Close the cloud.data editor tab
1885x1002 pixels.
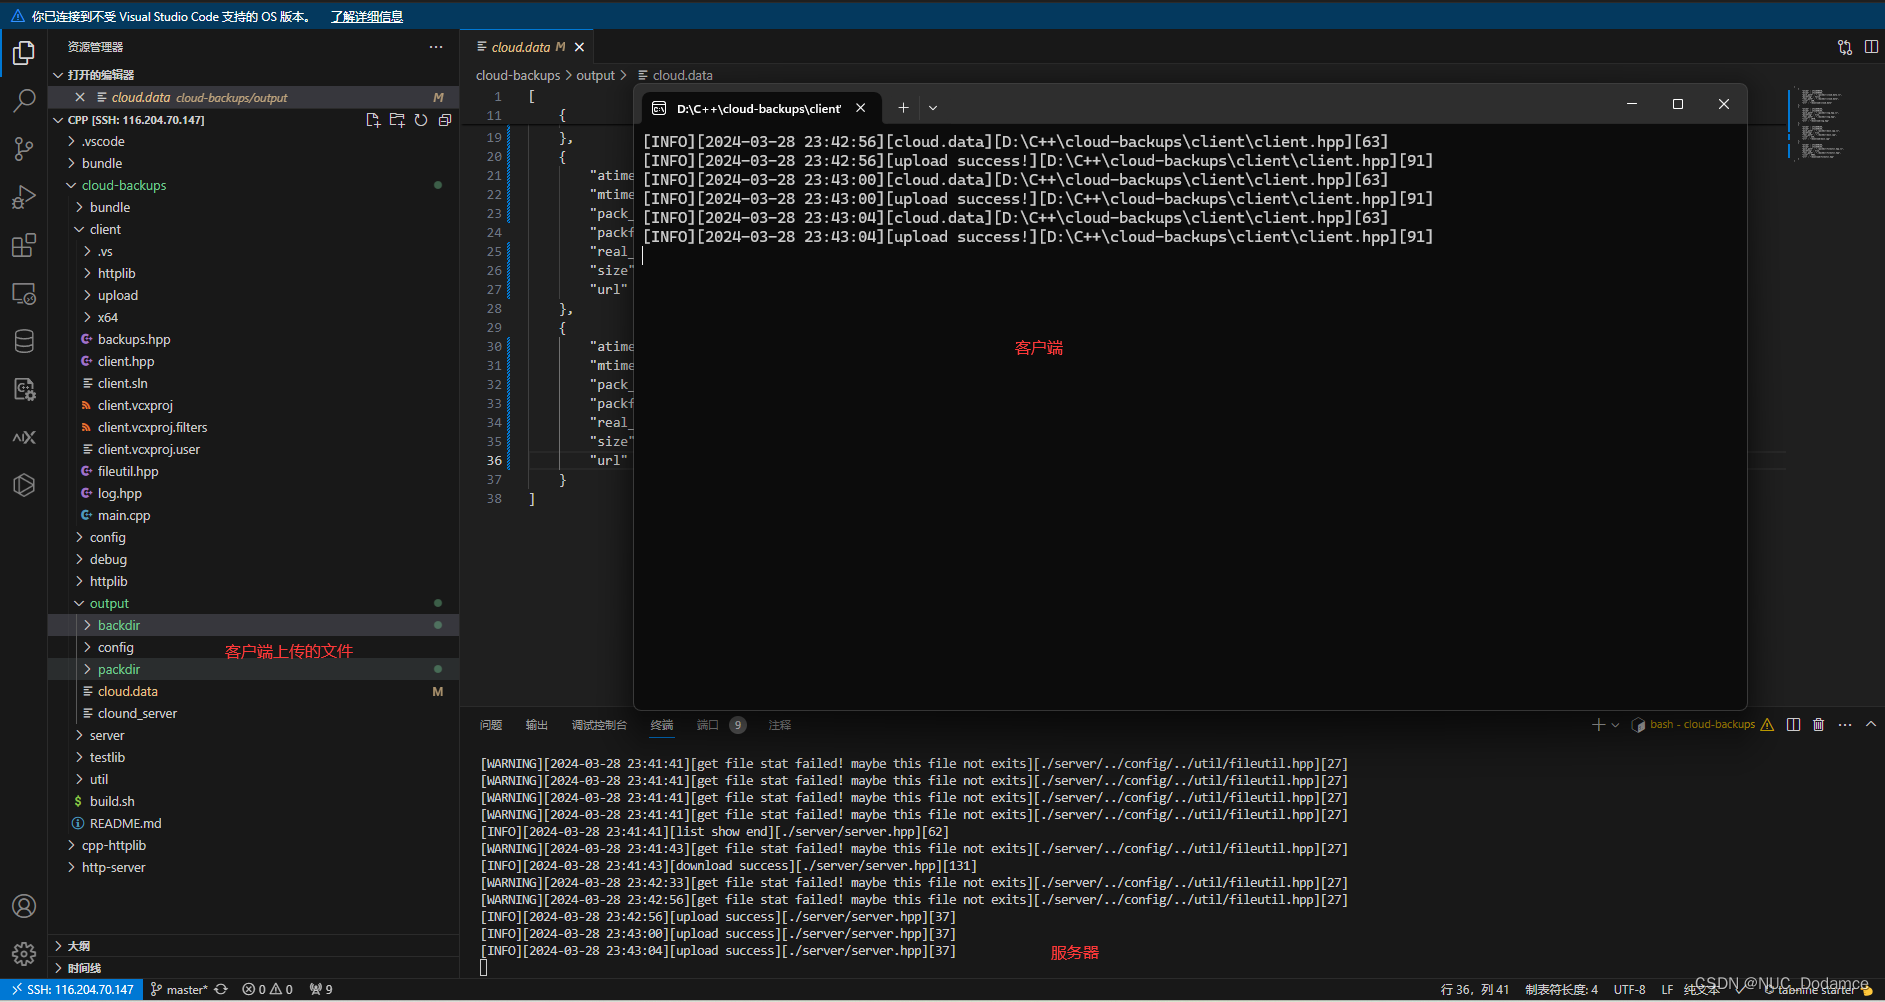point(579,47)
